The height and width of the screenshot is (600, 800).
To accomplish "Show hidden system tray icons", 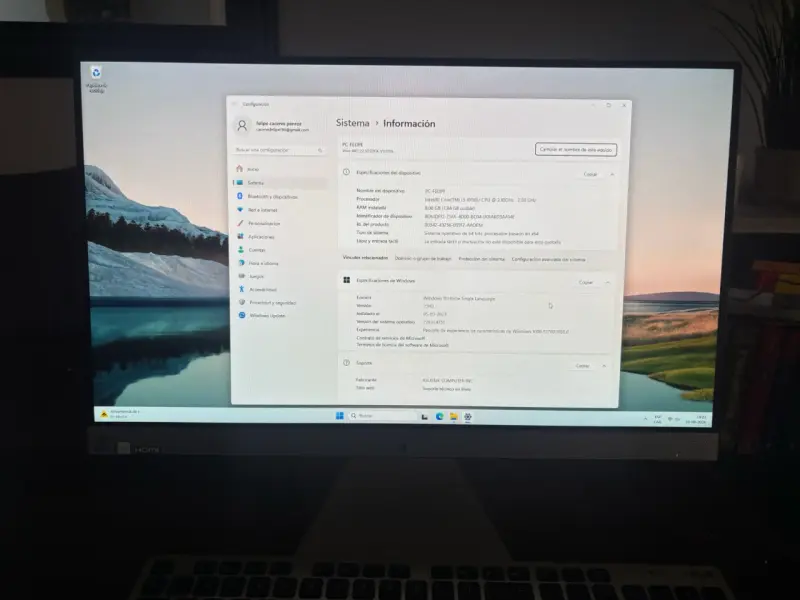I will pos(645,419).
